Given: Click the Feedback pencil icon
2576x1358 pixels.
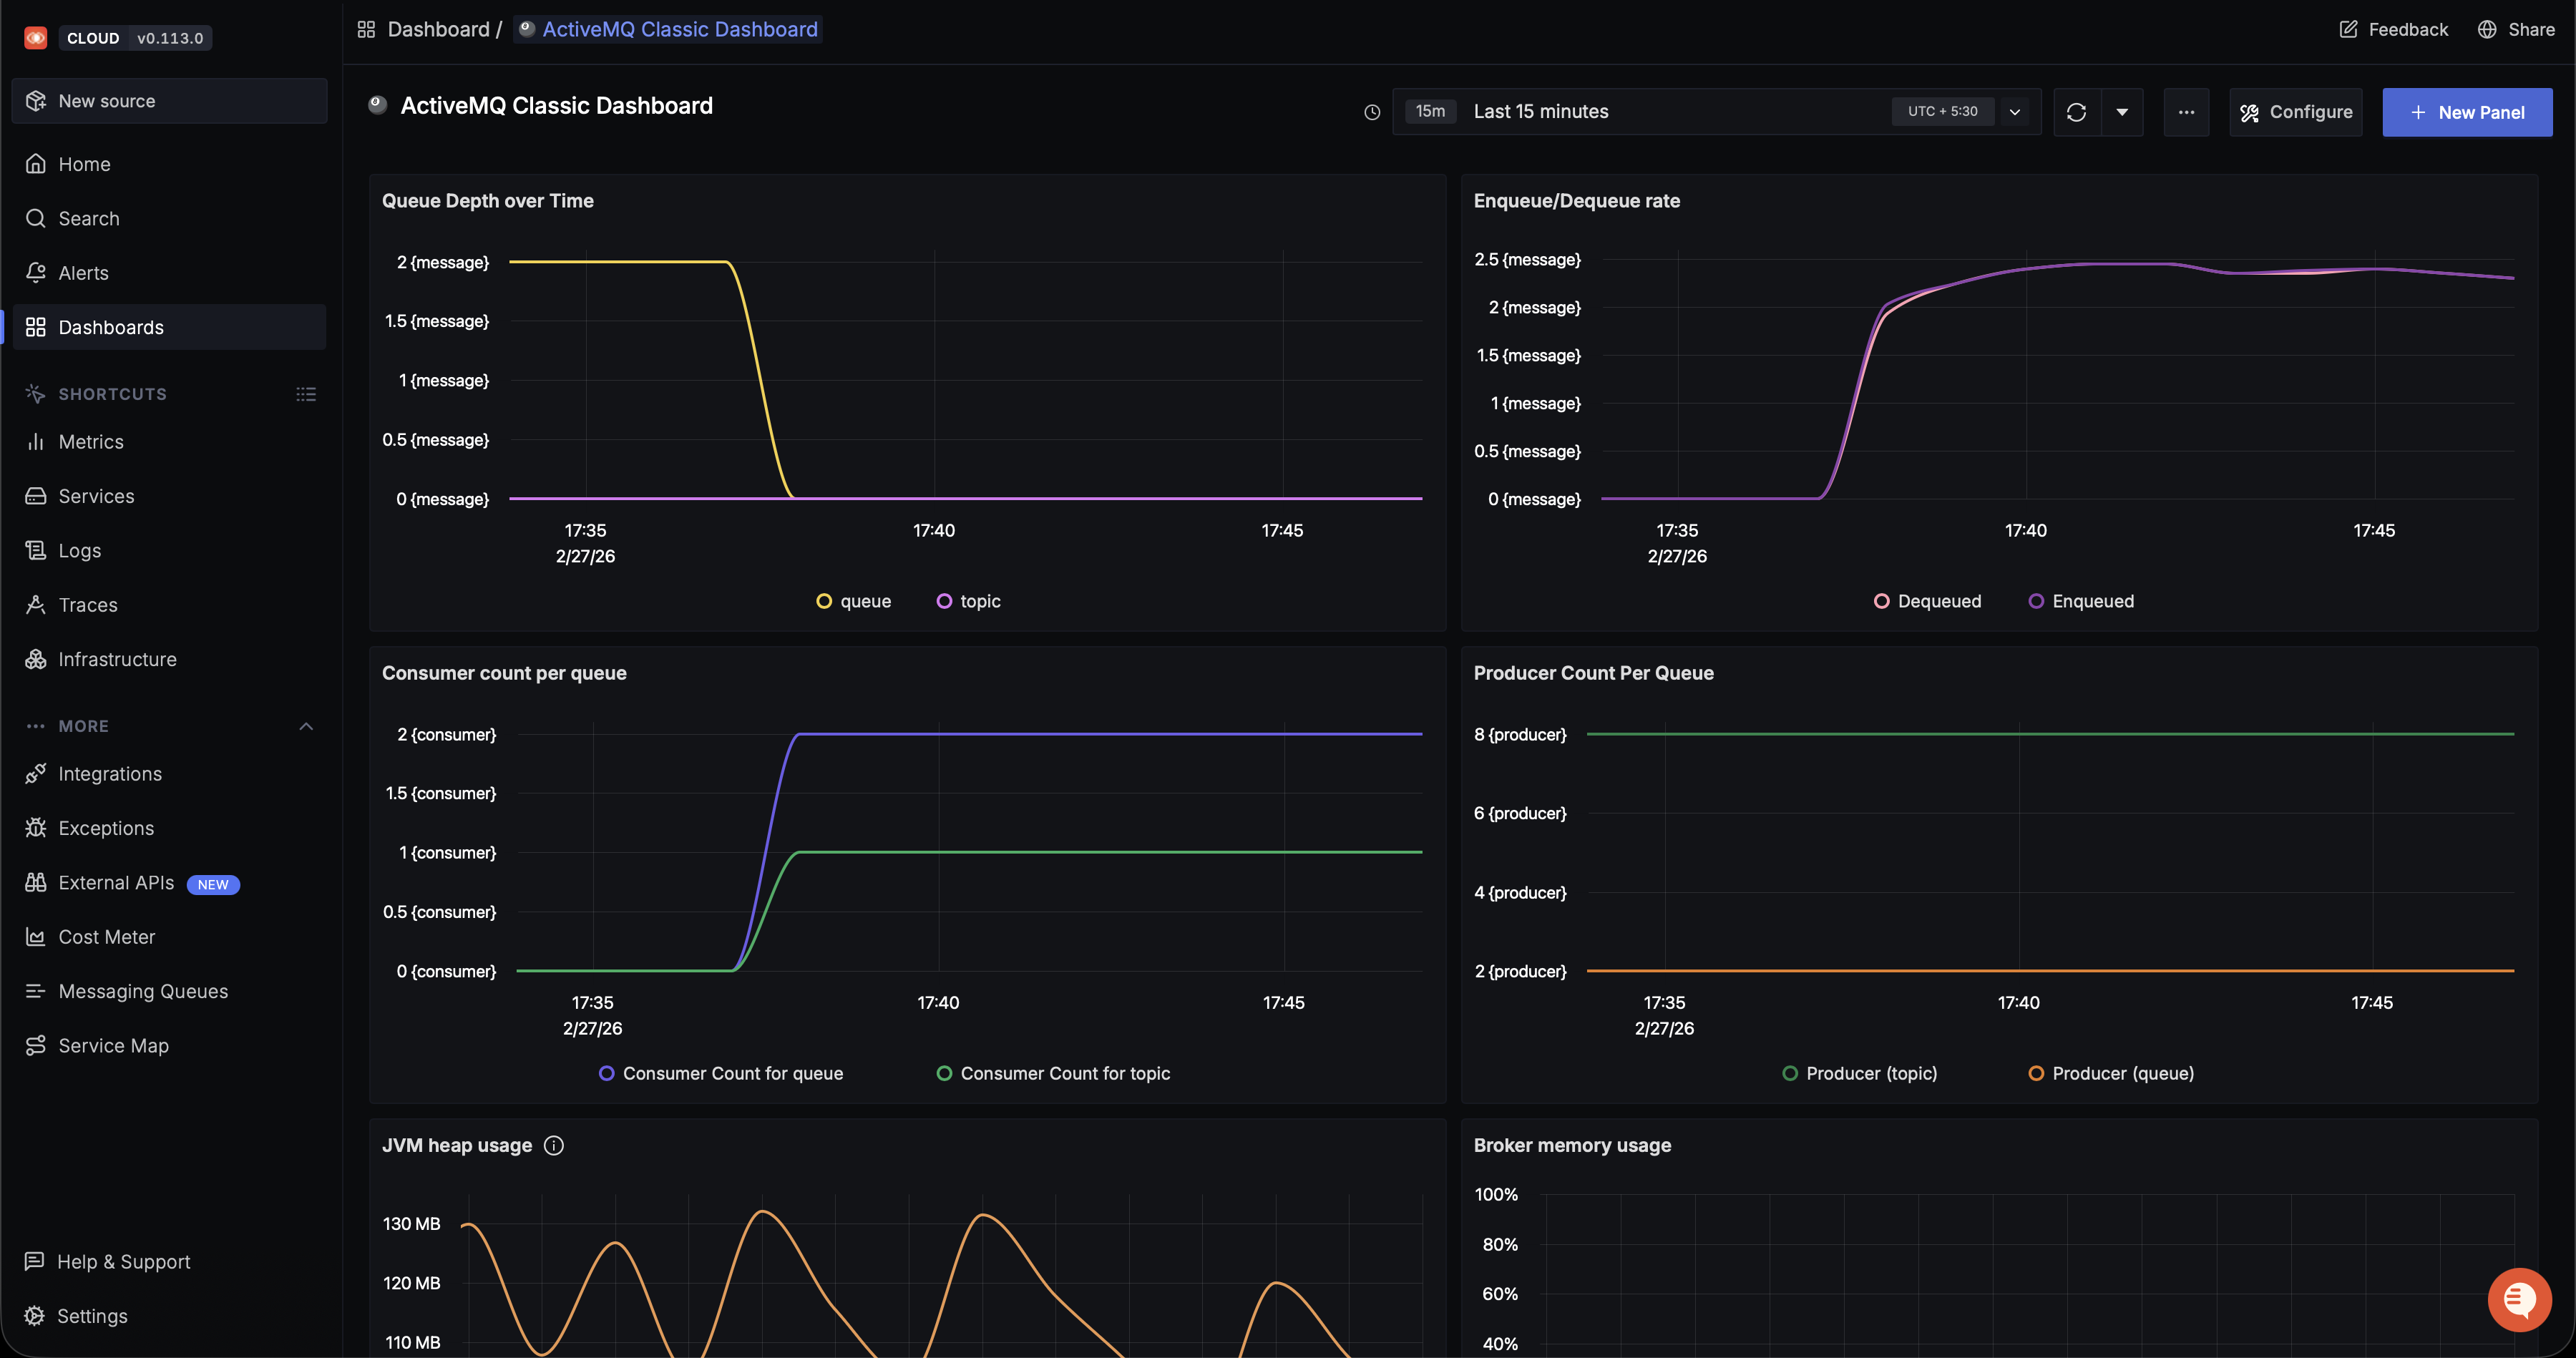Looking at the screenshot, I should (2348, 29).
